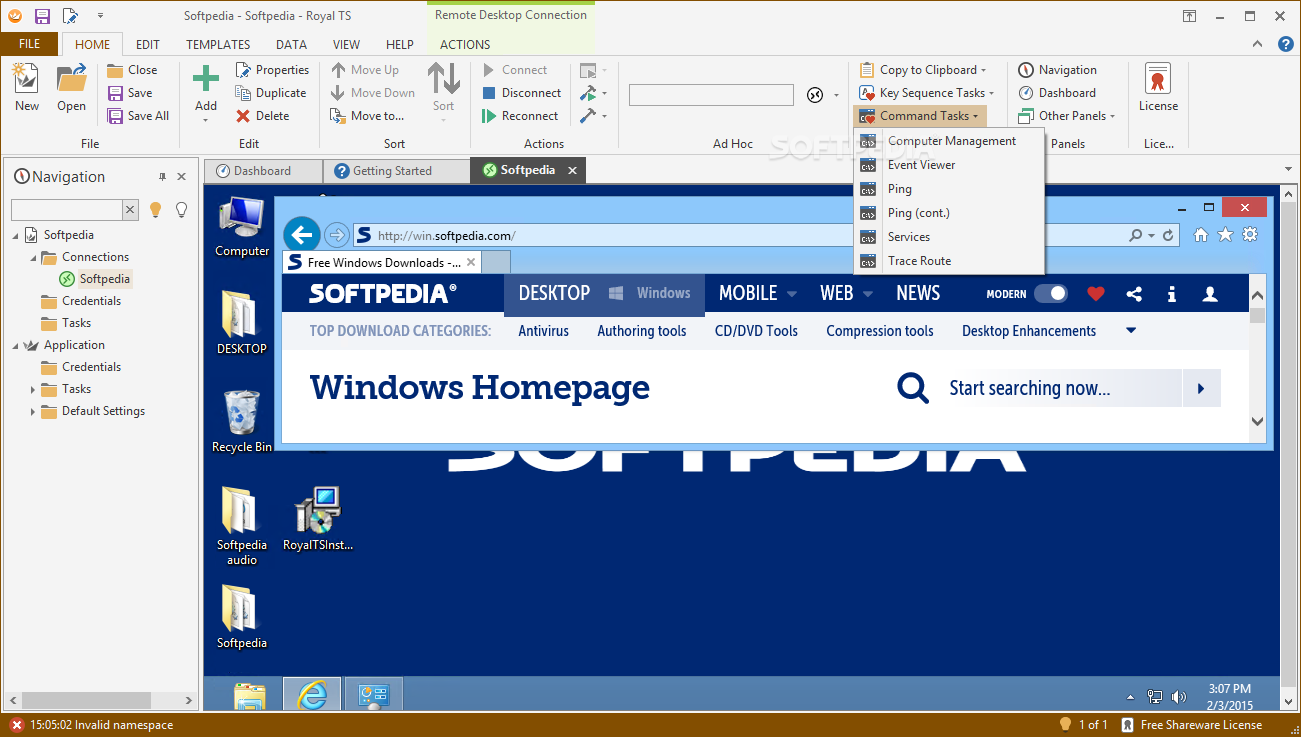Image resolution: width=1301 pixels, height=737 pixels.
Task: Select the RoyalTSInst installer desktop icon
Action: tap(318, 519)
